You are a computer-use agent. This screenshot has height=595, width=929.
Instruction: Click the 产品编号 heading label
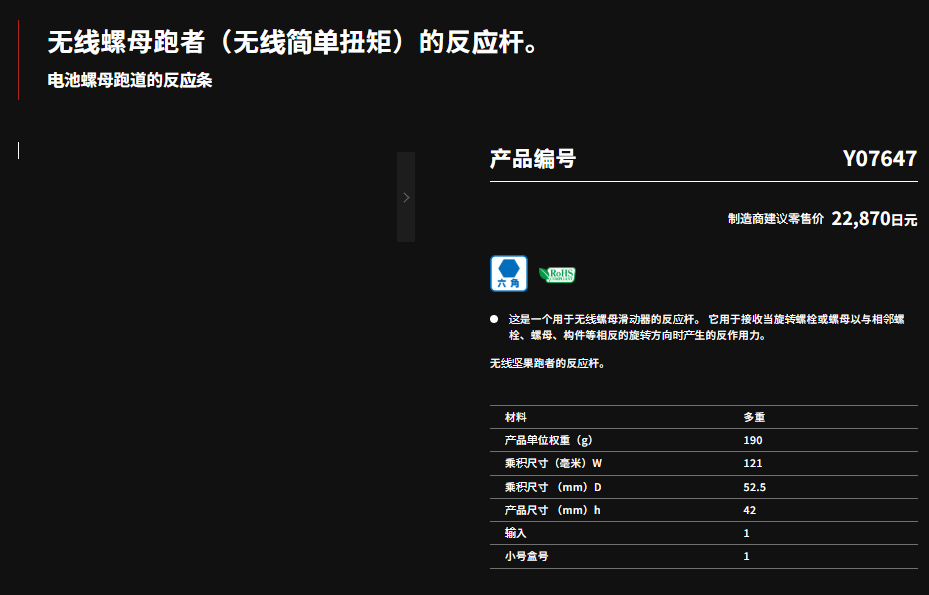[532, 159]
